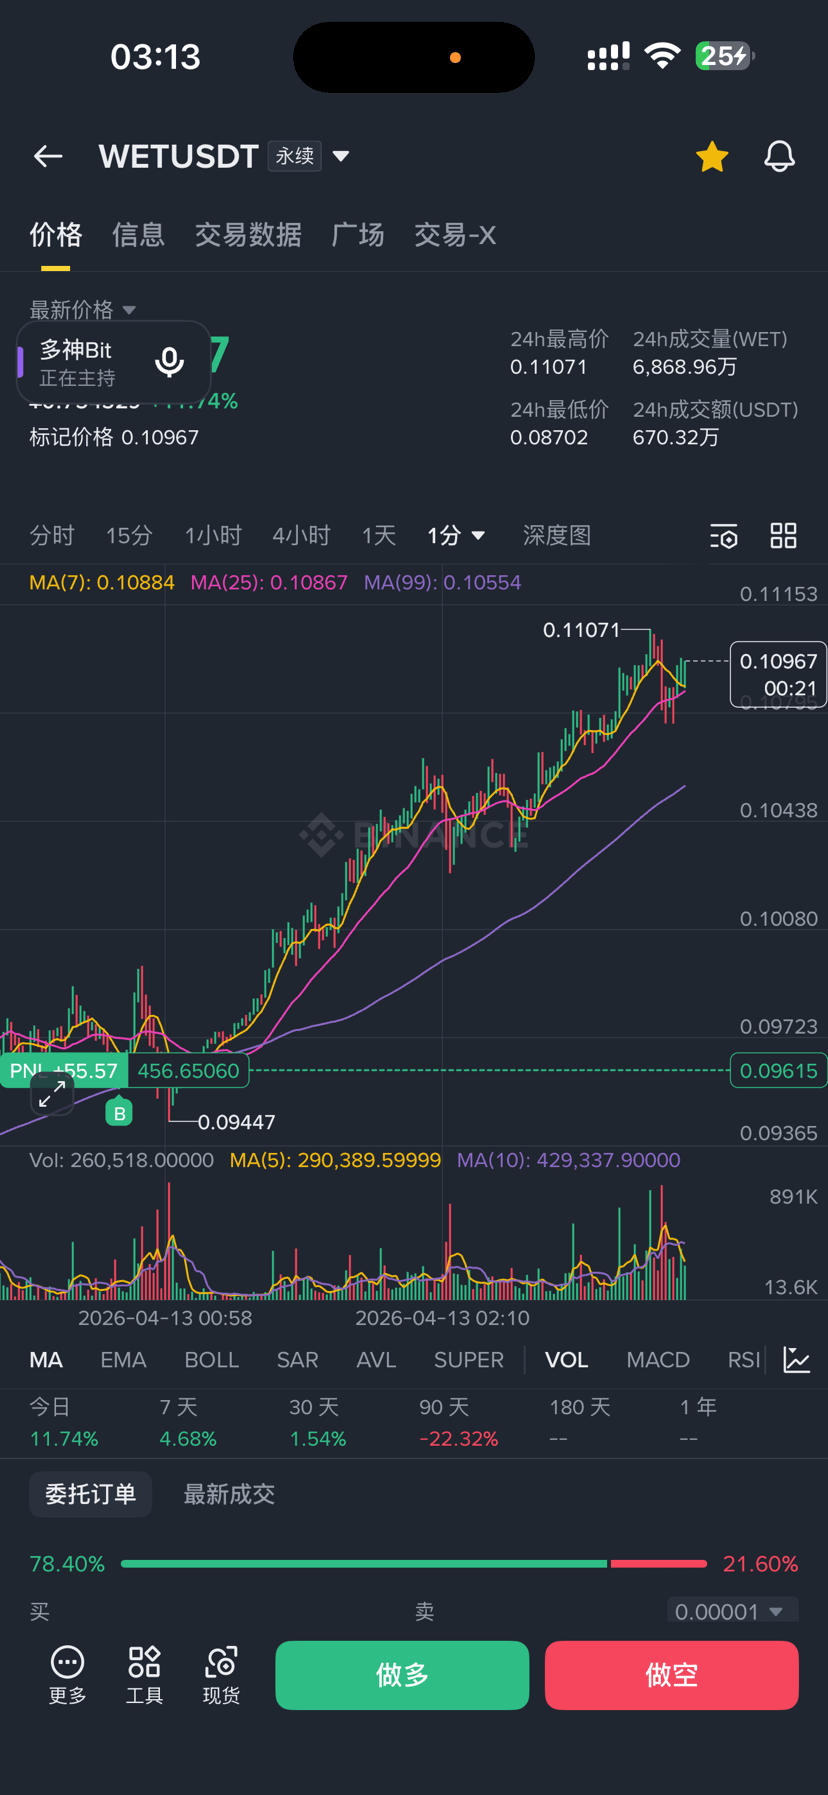Expand the 最新价格 dropdown
828x1795 pixels.
[82, 310]
